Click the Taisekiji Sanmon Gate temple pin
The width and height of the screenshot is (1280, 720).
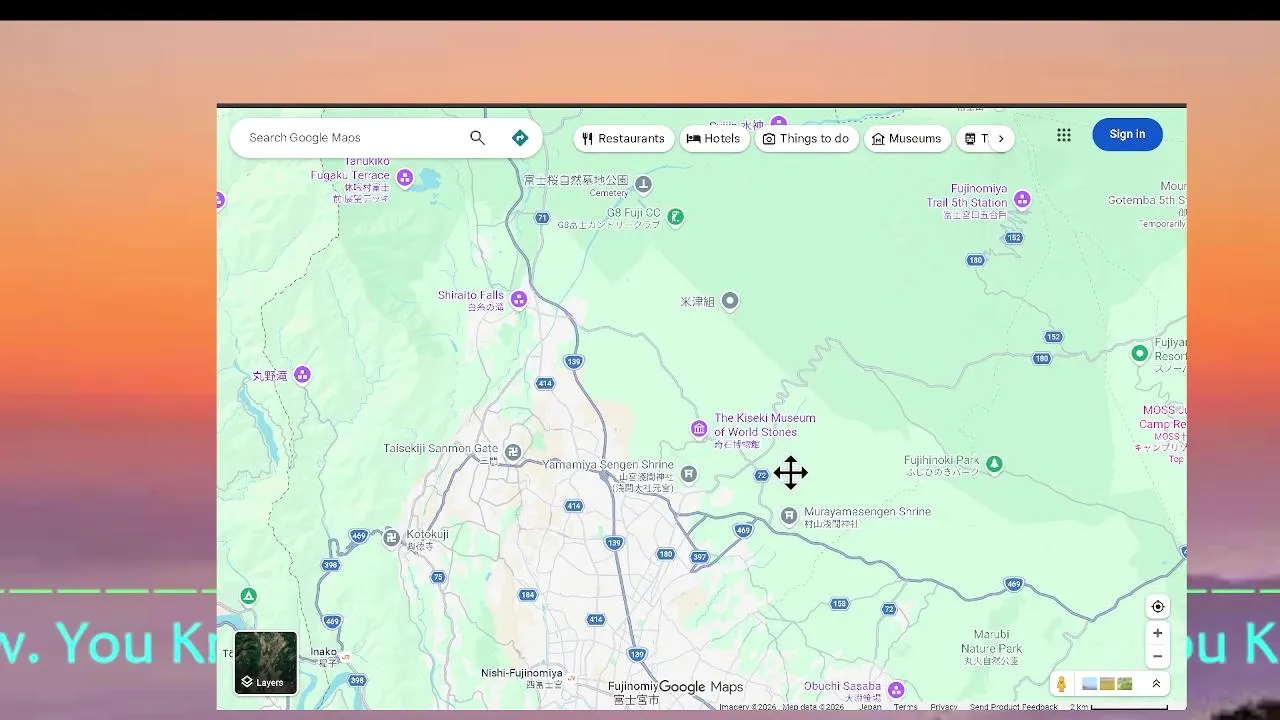[x=513, y=452]
